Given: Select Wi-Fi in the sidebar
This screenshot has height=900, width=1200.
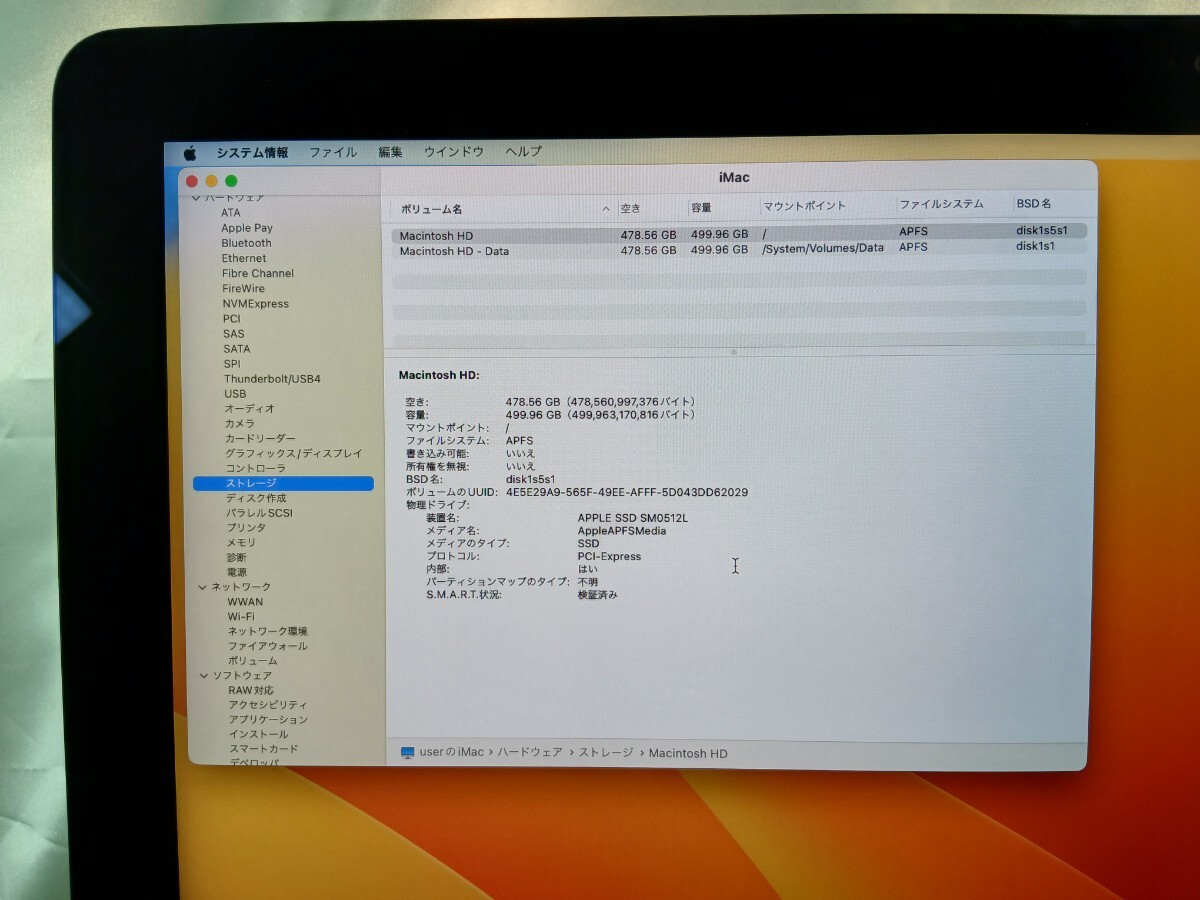Looking at the screenshot, I should [x=240, y=617].
